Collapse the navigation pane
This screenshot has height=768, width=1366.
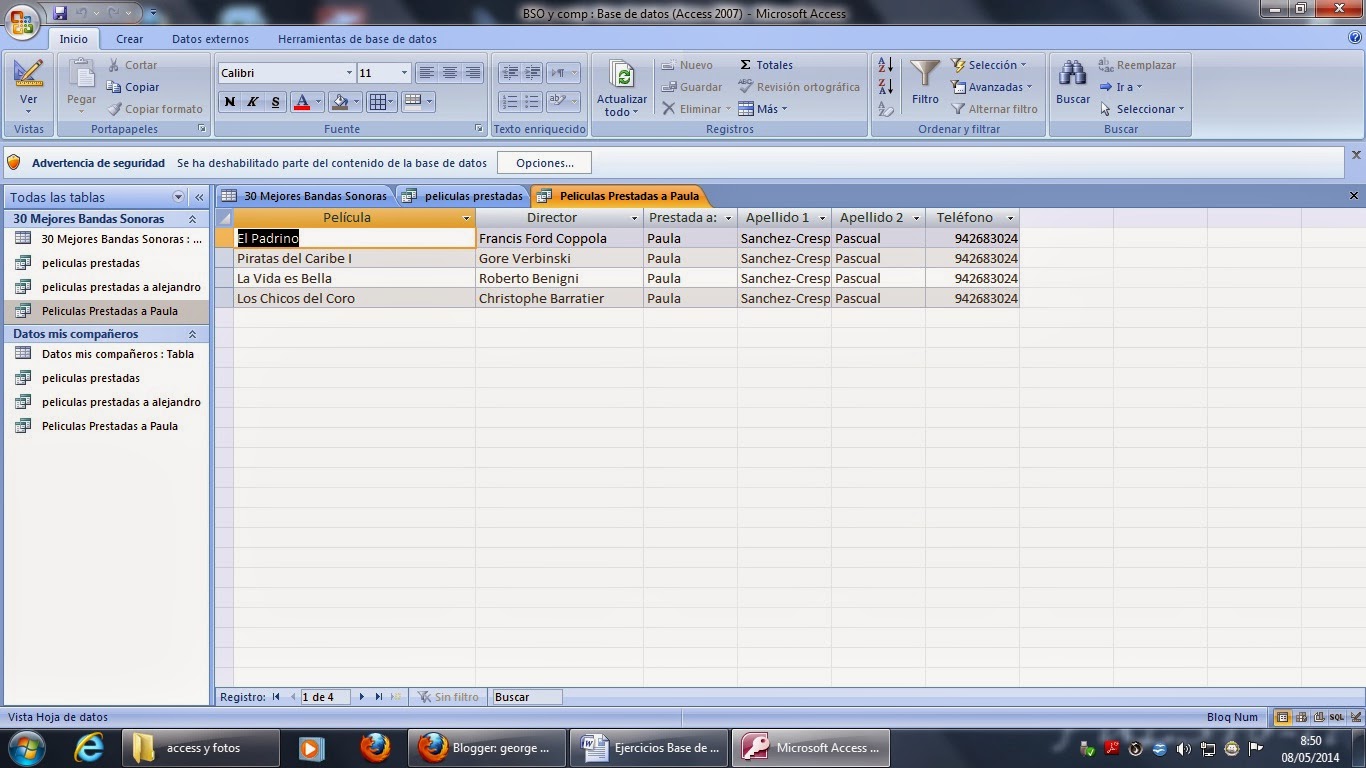coord(199,197)
